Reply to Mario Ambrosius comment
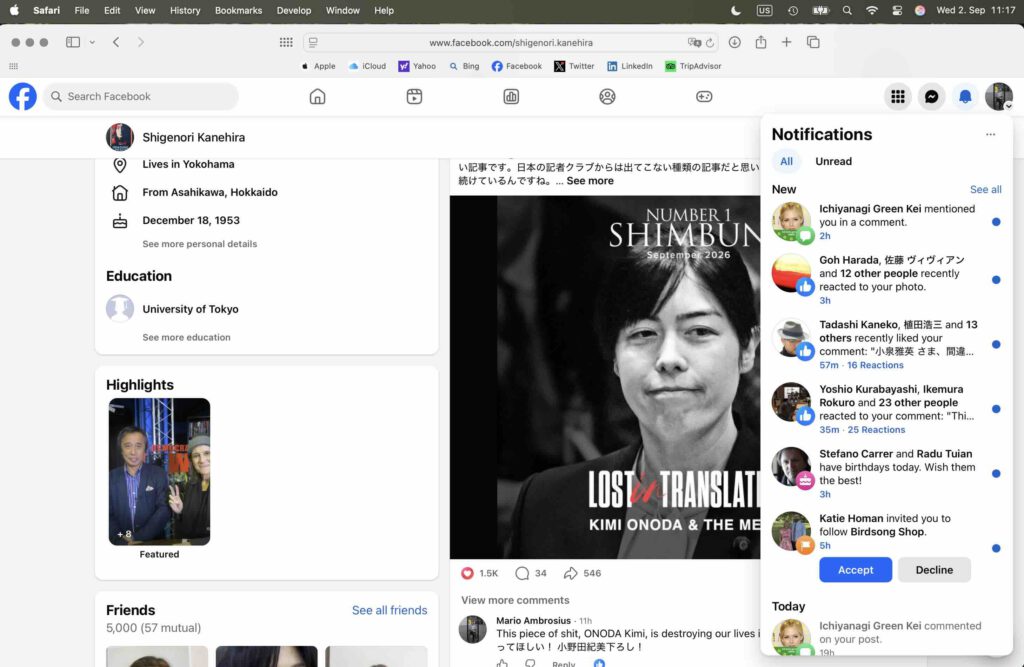1024x667 pixels. (x=563, y=663)
